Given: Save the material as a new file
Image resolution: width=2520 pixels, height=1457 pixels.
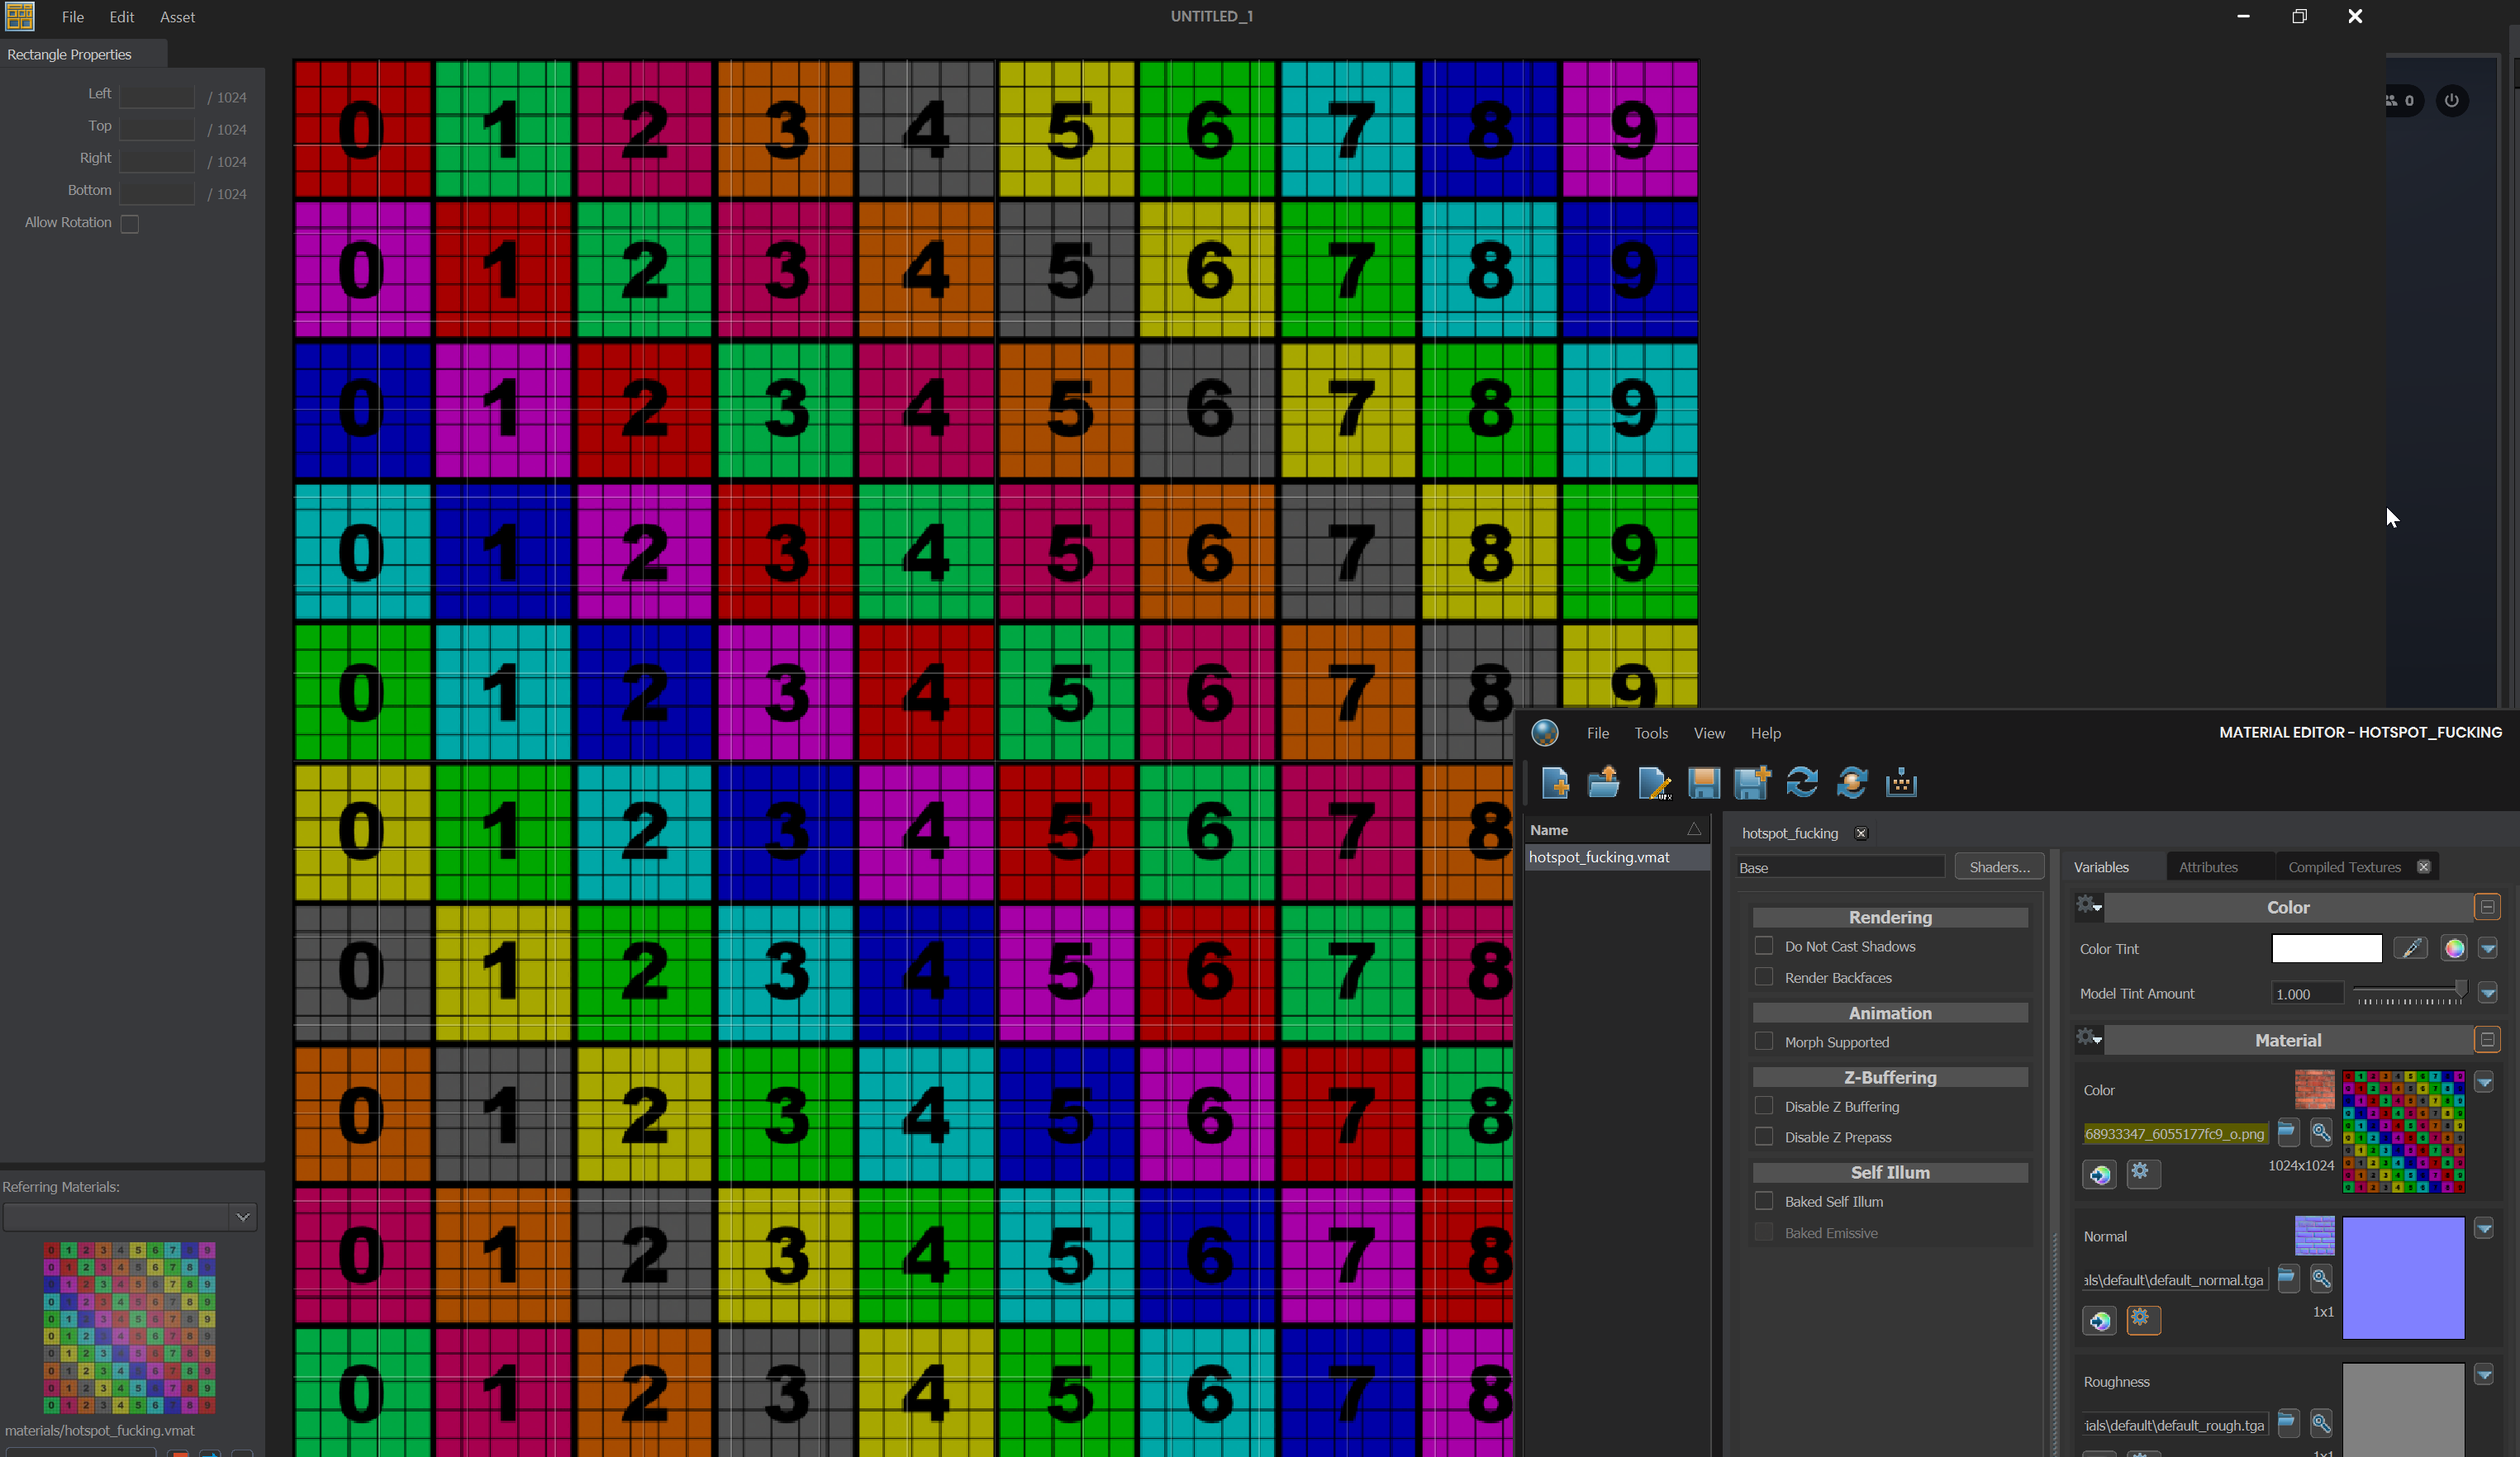Looking at the screenshot, I should point(1752,784).
